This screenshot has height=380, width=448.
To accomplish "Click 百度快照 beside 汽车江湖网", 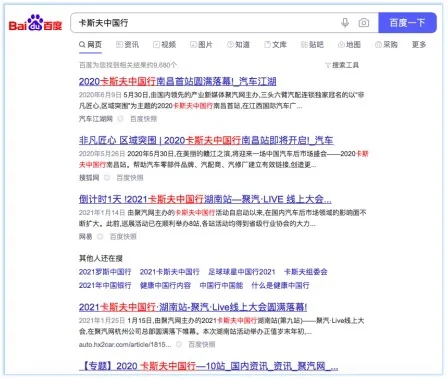I will (143, 119).
